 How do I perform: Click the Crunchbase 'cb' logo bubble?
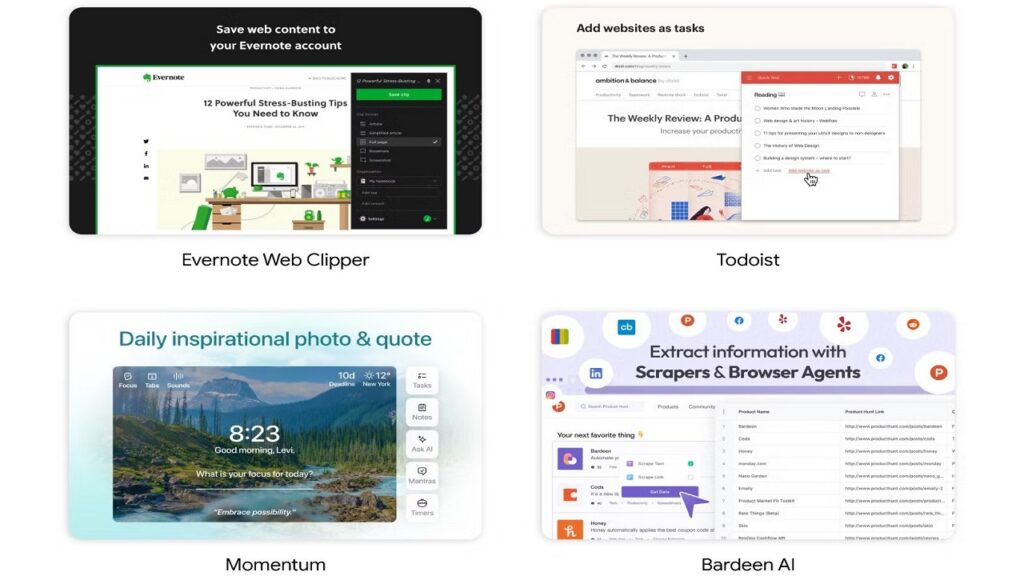(626, 327)
